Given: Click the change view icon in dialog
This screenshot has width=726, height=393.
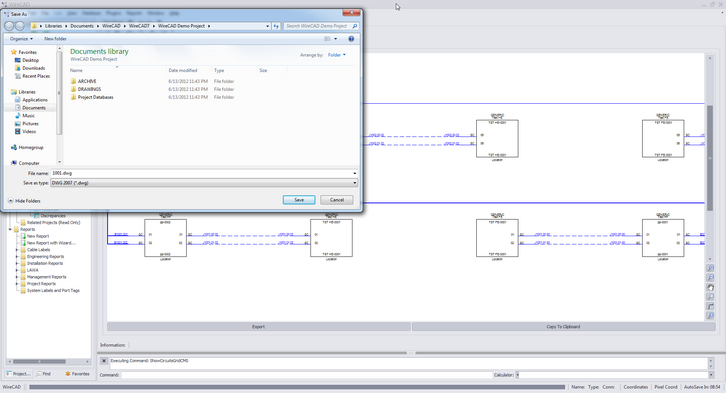Looking at the screenshot, I should click(328, 39).
